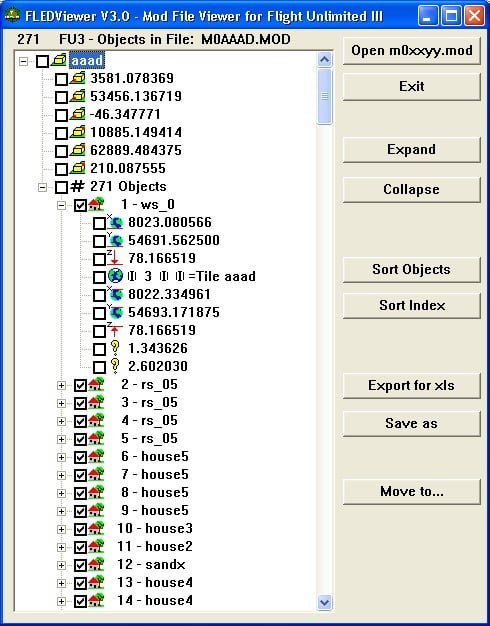Click the house icon for 12 - sandx
Viewport: 490px width, 626px height.
point(96,565)
